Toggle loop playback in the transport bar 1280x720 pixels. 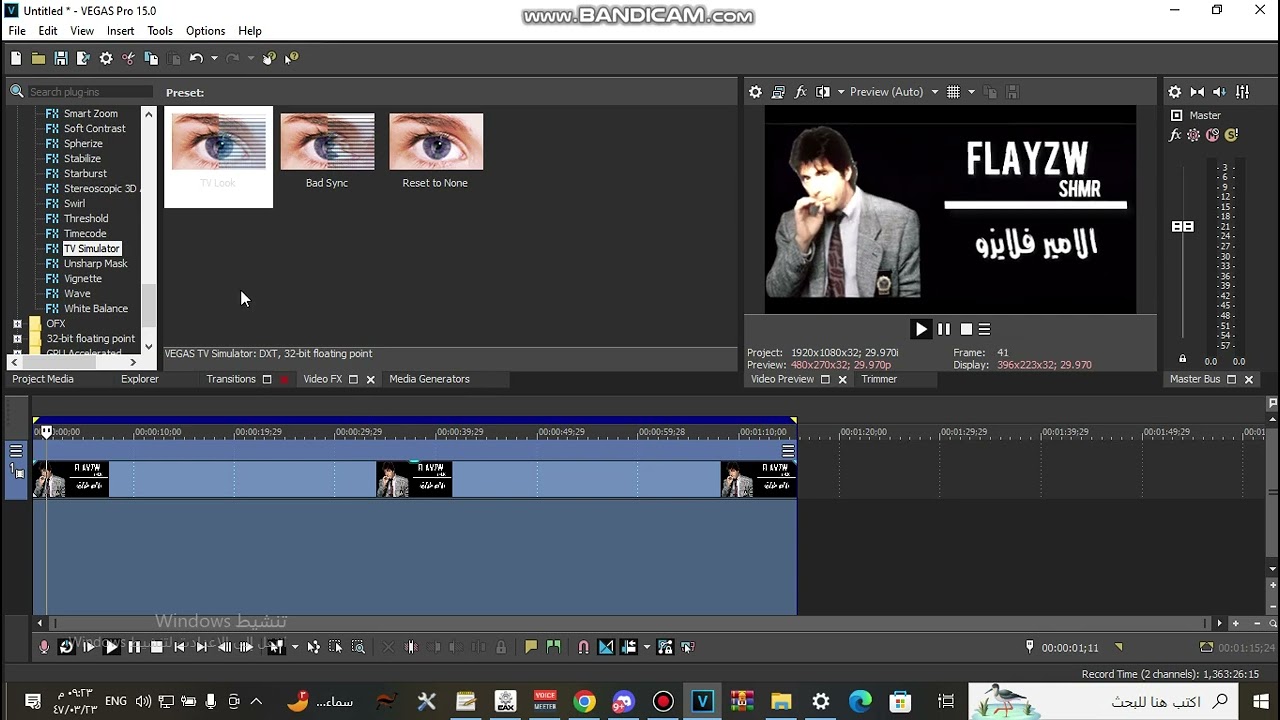(x=66, y=647)
